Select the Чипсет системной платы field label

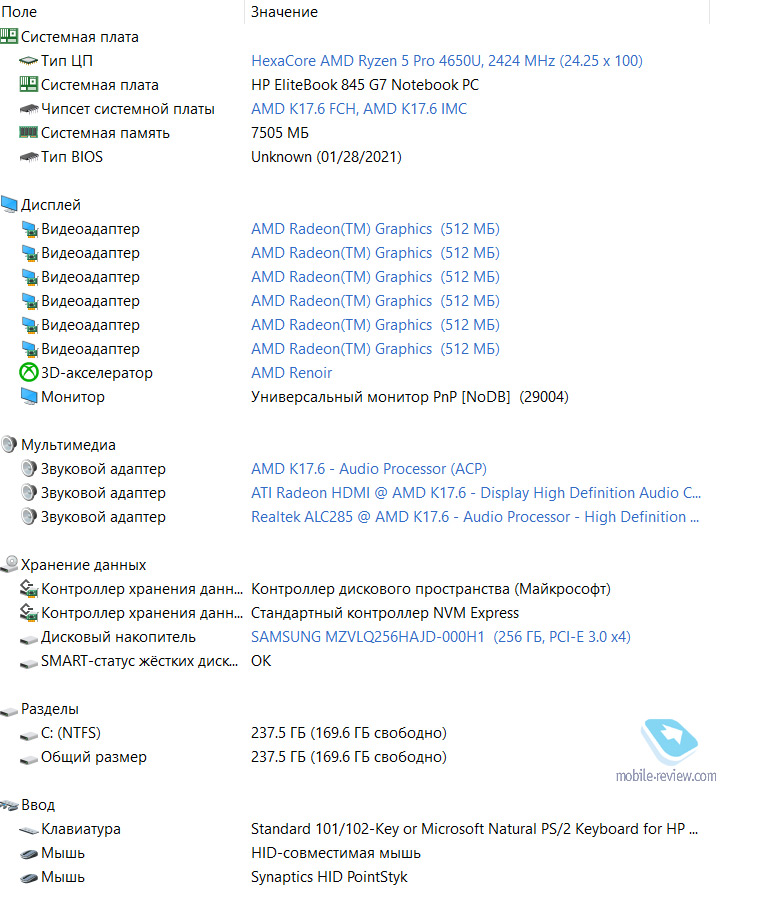coord(128,109)
